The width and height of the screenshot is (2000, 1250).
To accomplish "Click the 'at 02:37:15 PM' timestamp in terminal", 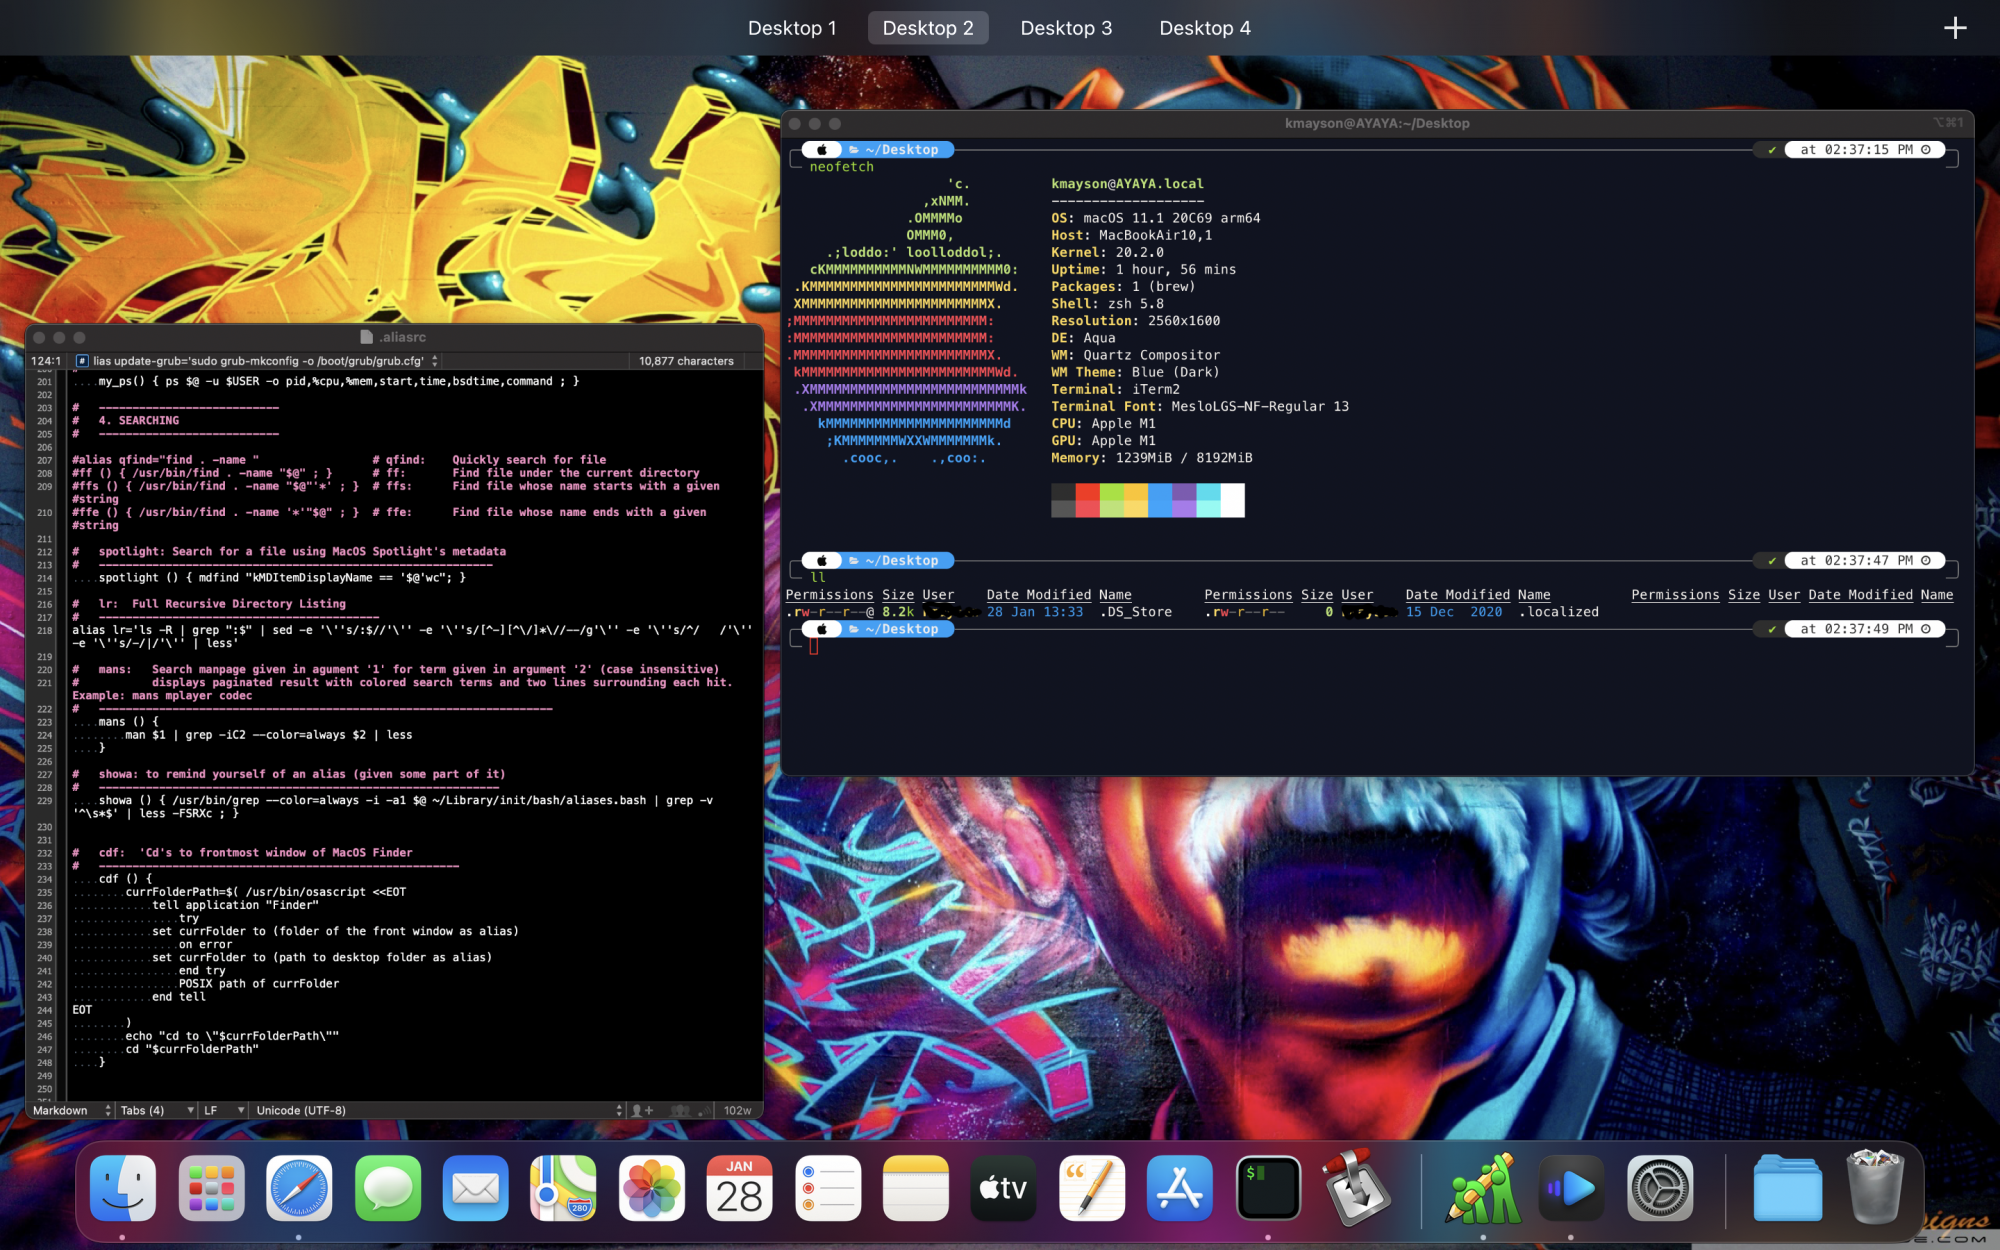I will click(1858, 150).
